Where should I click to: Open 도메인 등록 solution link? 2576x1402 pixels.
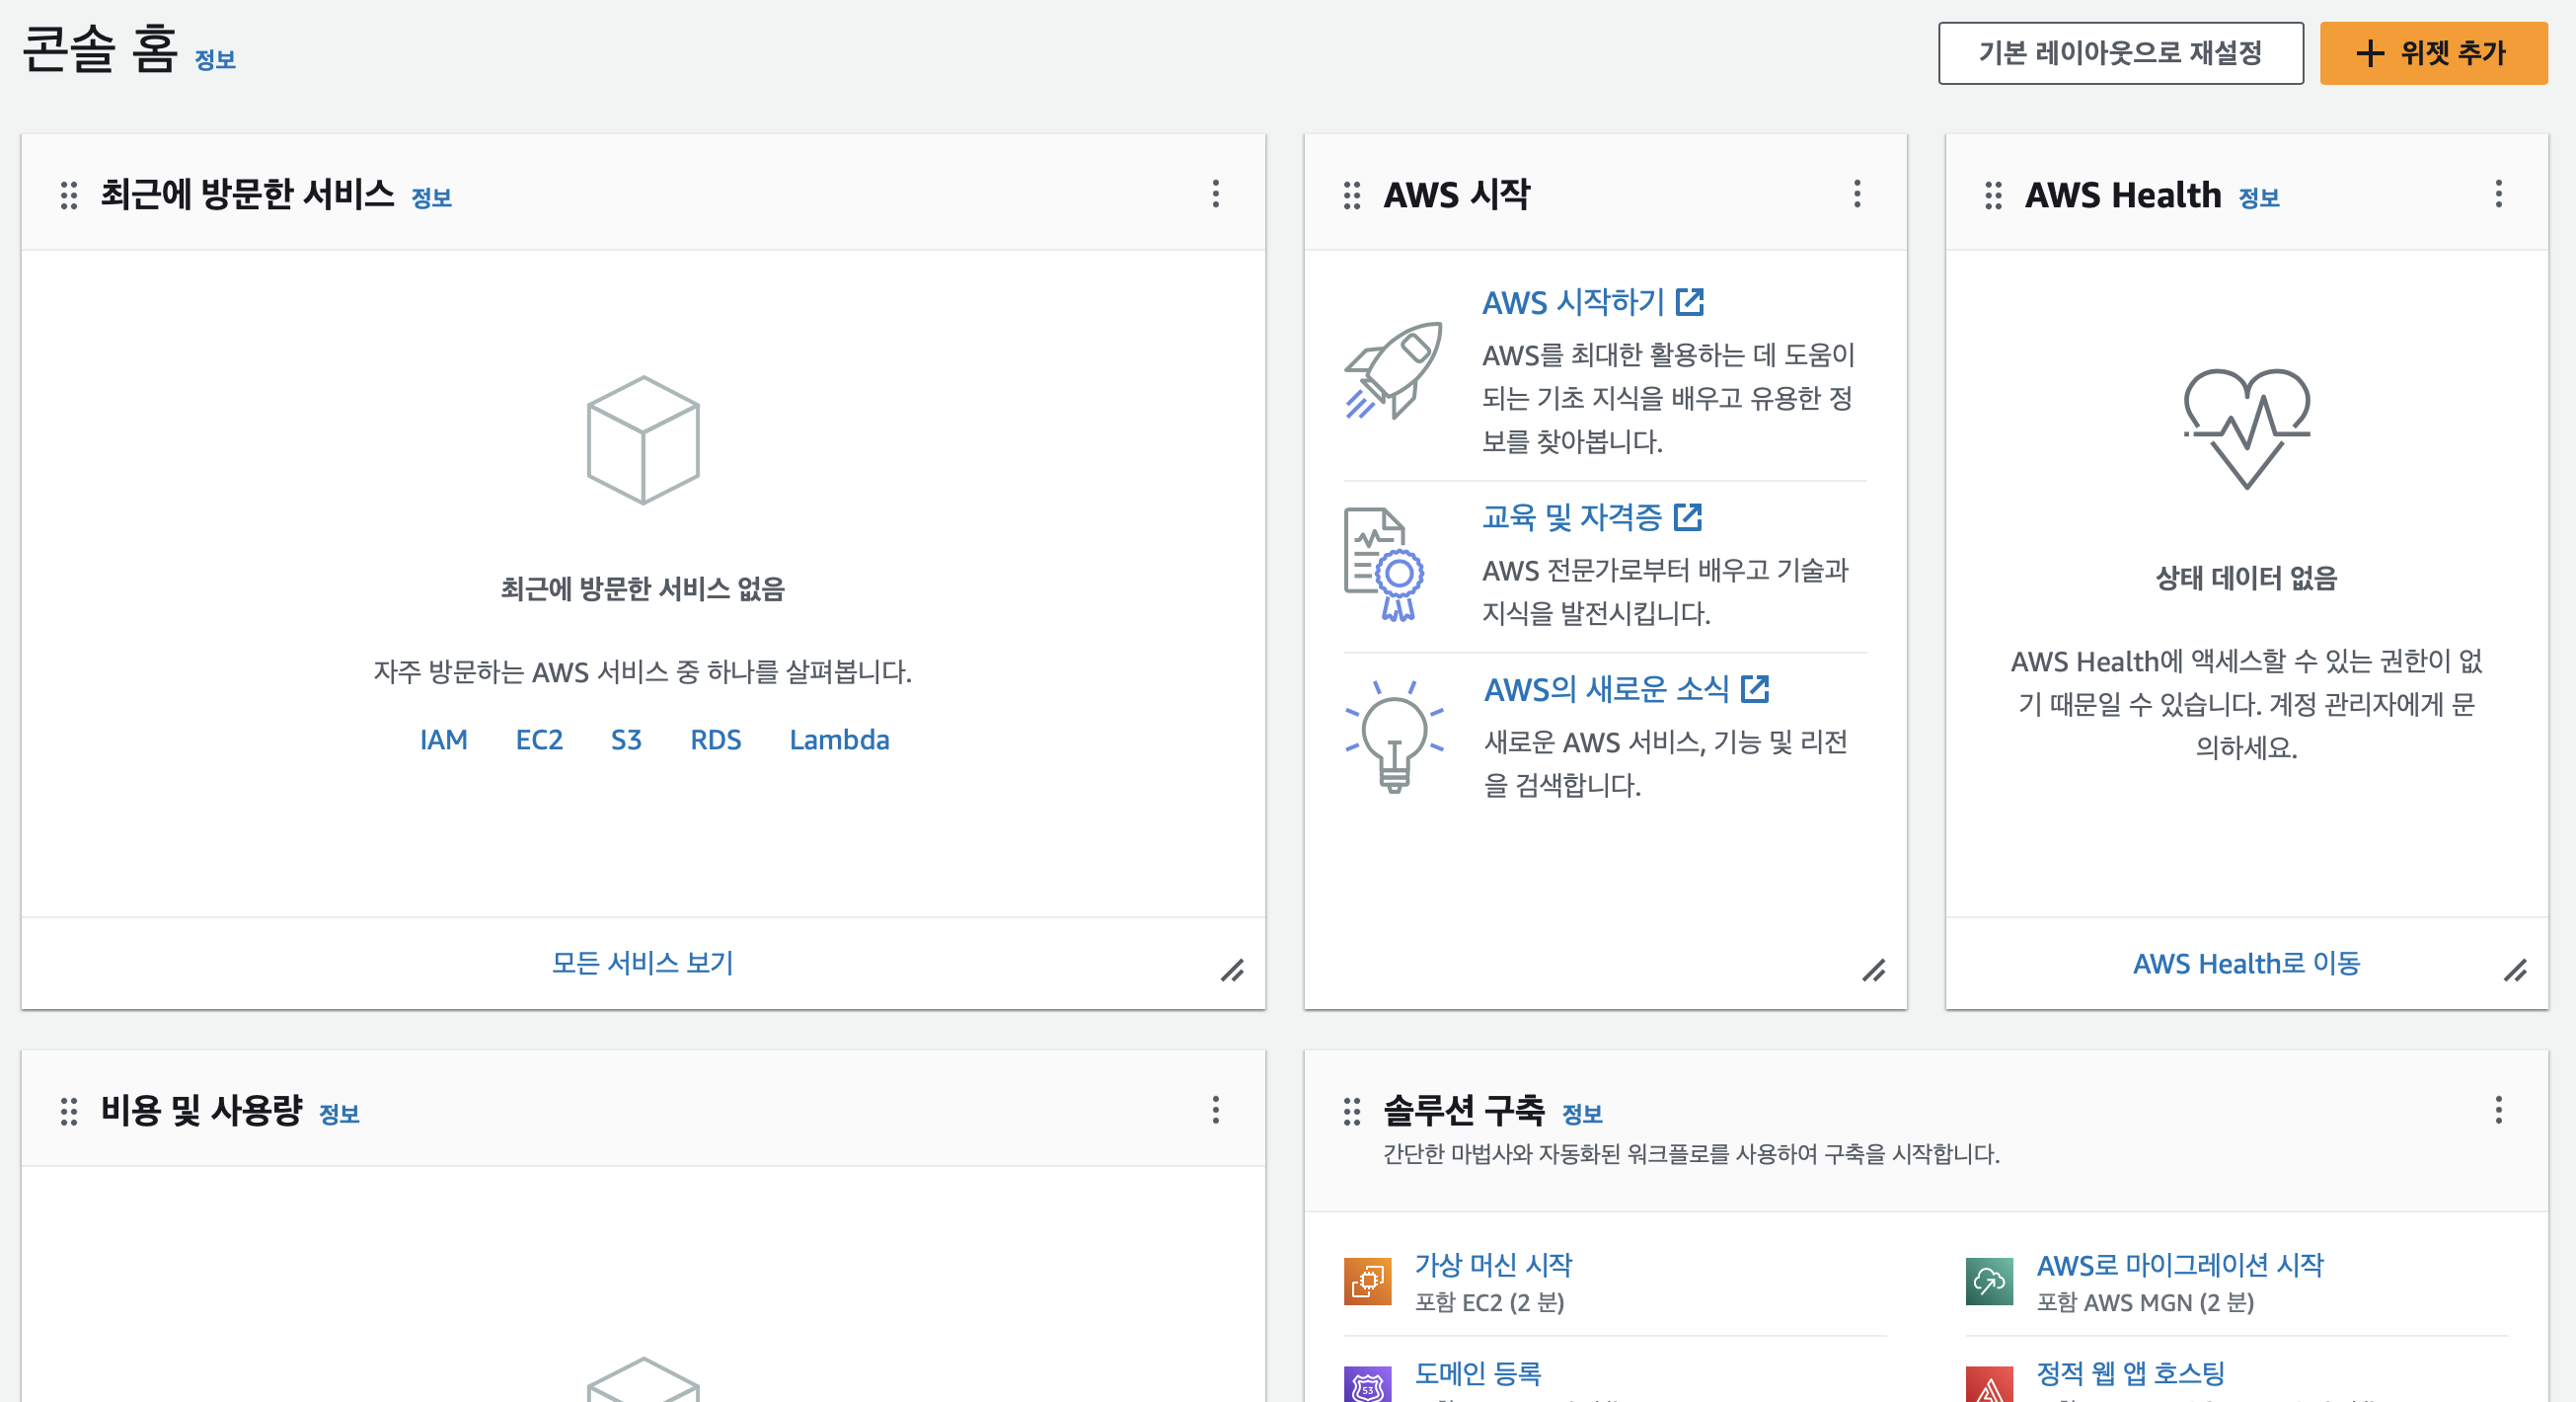tap(1478, 1373)
